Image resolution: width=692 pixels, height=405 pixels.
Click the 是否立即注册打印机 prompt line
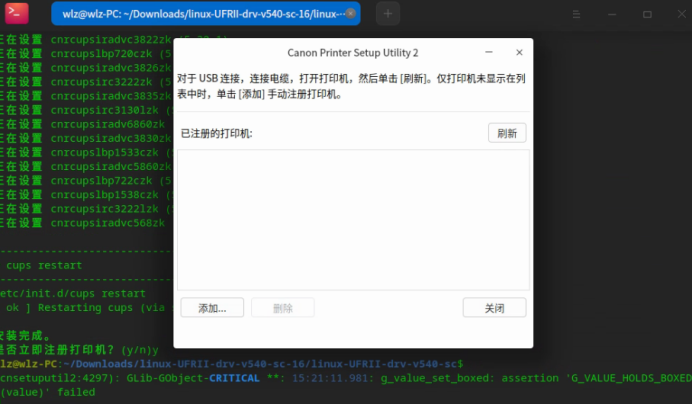coord(79,350)
